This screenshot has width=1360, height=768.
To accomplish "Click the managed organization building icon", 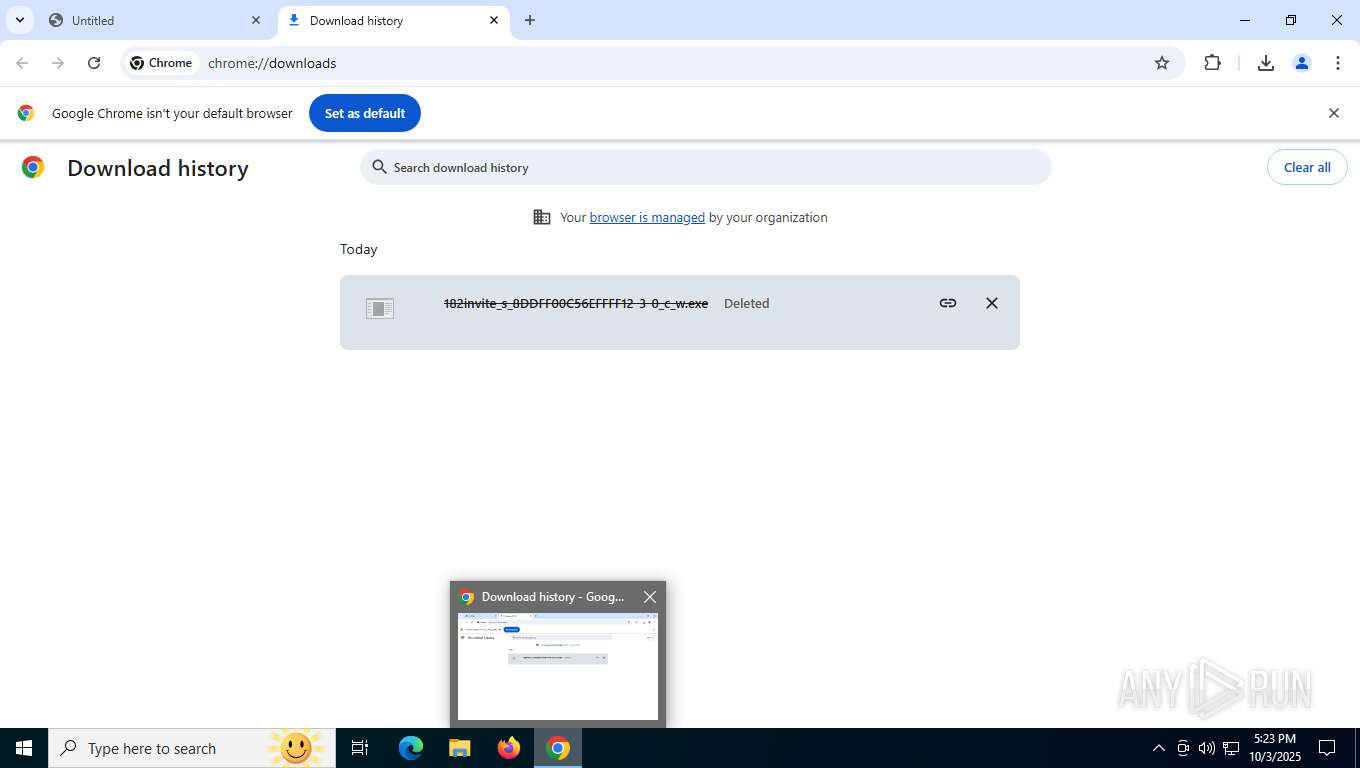I will (542, 217).
